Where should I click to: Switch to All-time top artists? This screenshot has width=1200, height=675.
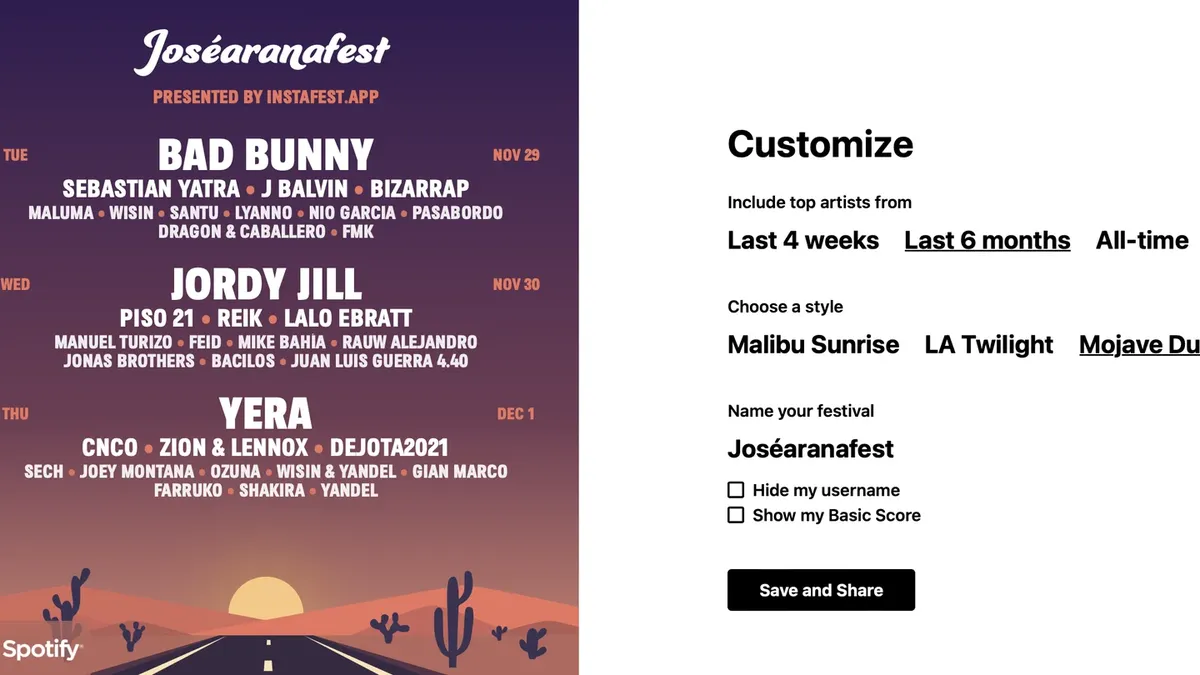[x=1142, y=241]
